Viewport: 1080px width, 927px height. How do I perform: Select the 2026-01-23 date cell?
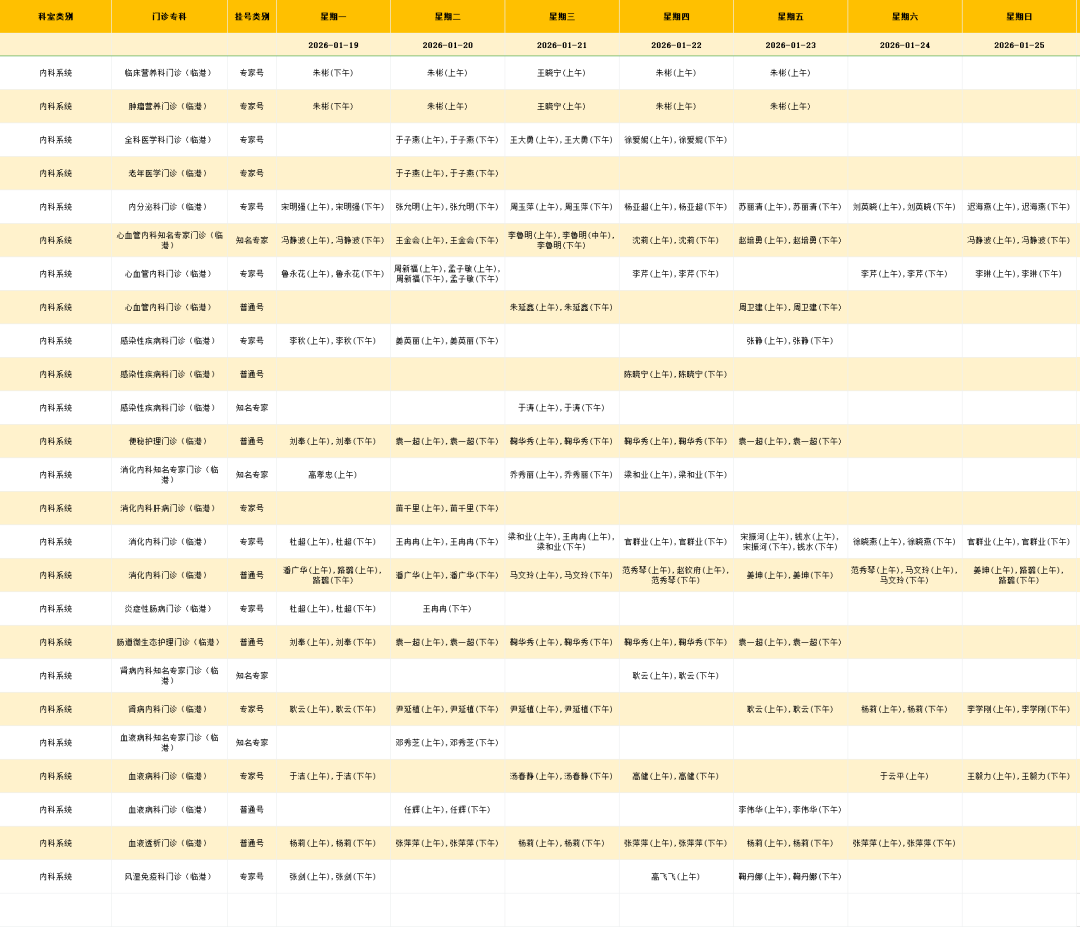click(x=790, y=45)
